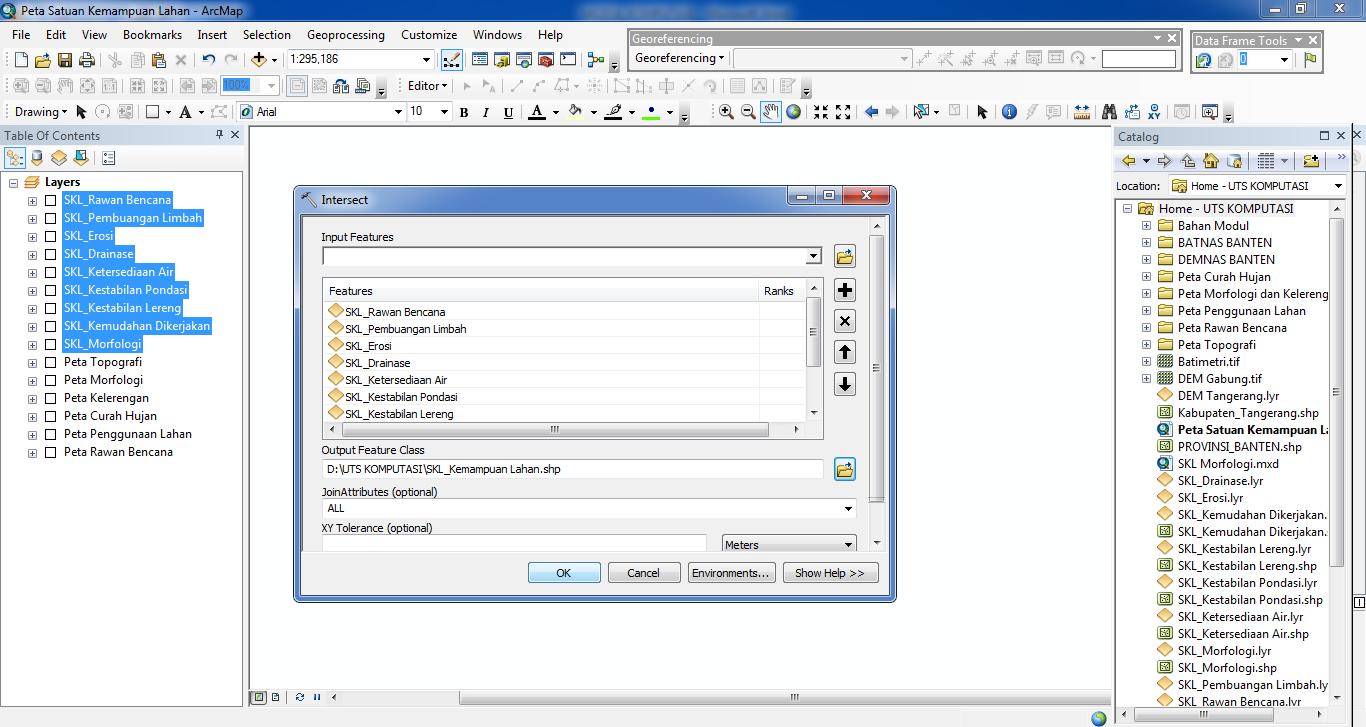Screen dimensions: 1366x727
Task: Open the Geoprocessing menu
Action: (x=346, y=34)
